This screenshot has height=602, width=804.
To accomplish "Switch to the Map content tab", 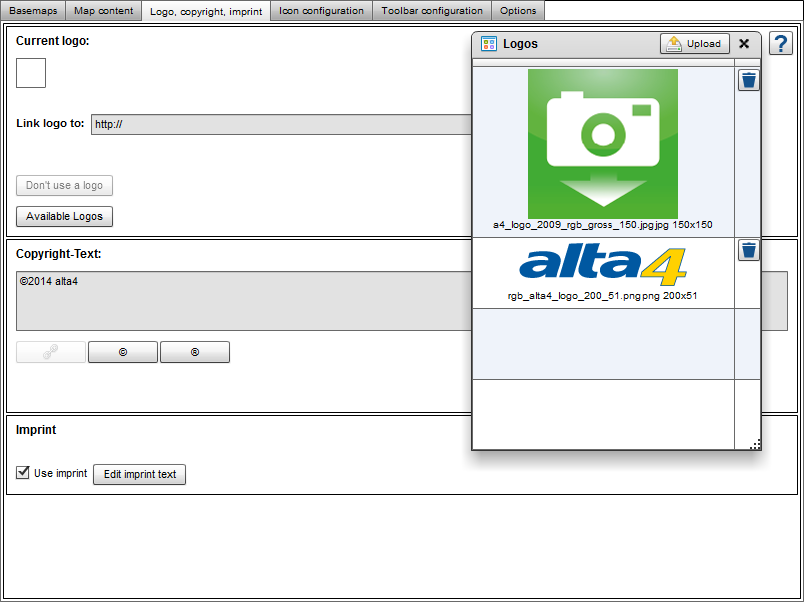I will [104, 10].
